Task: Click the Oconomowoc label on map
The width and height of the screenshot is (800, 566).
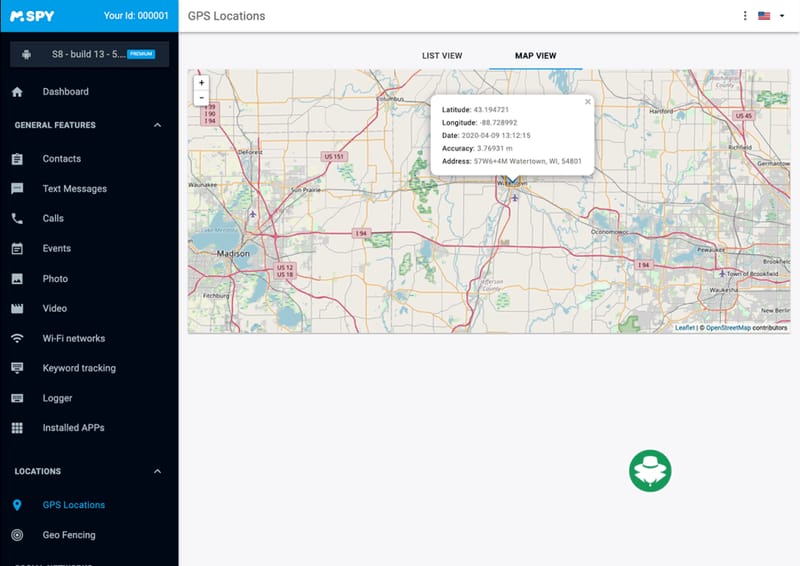Action: pos(609,232)
